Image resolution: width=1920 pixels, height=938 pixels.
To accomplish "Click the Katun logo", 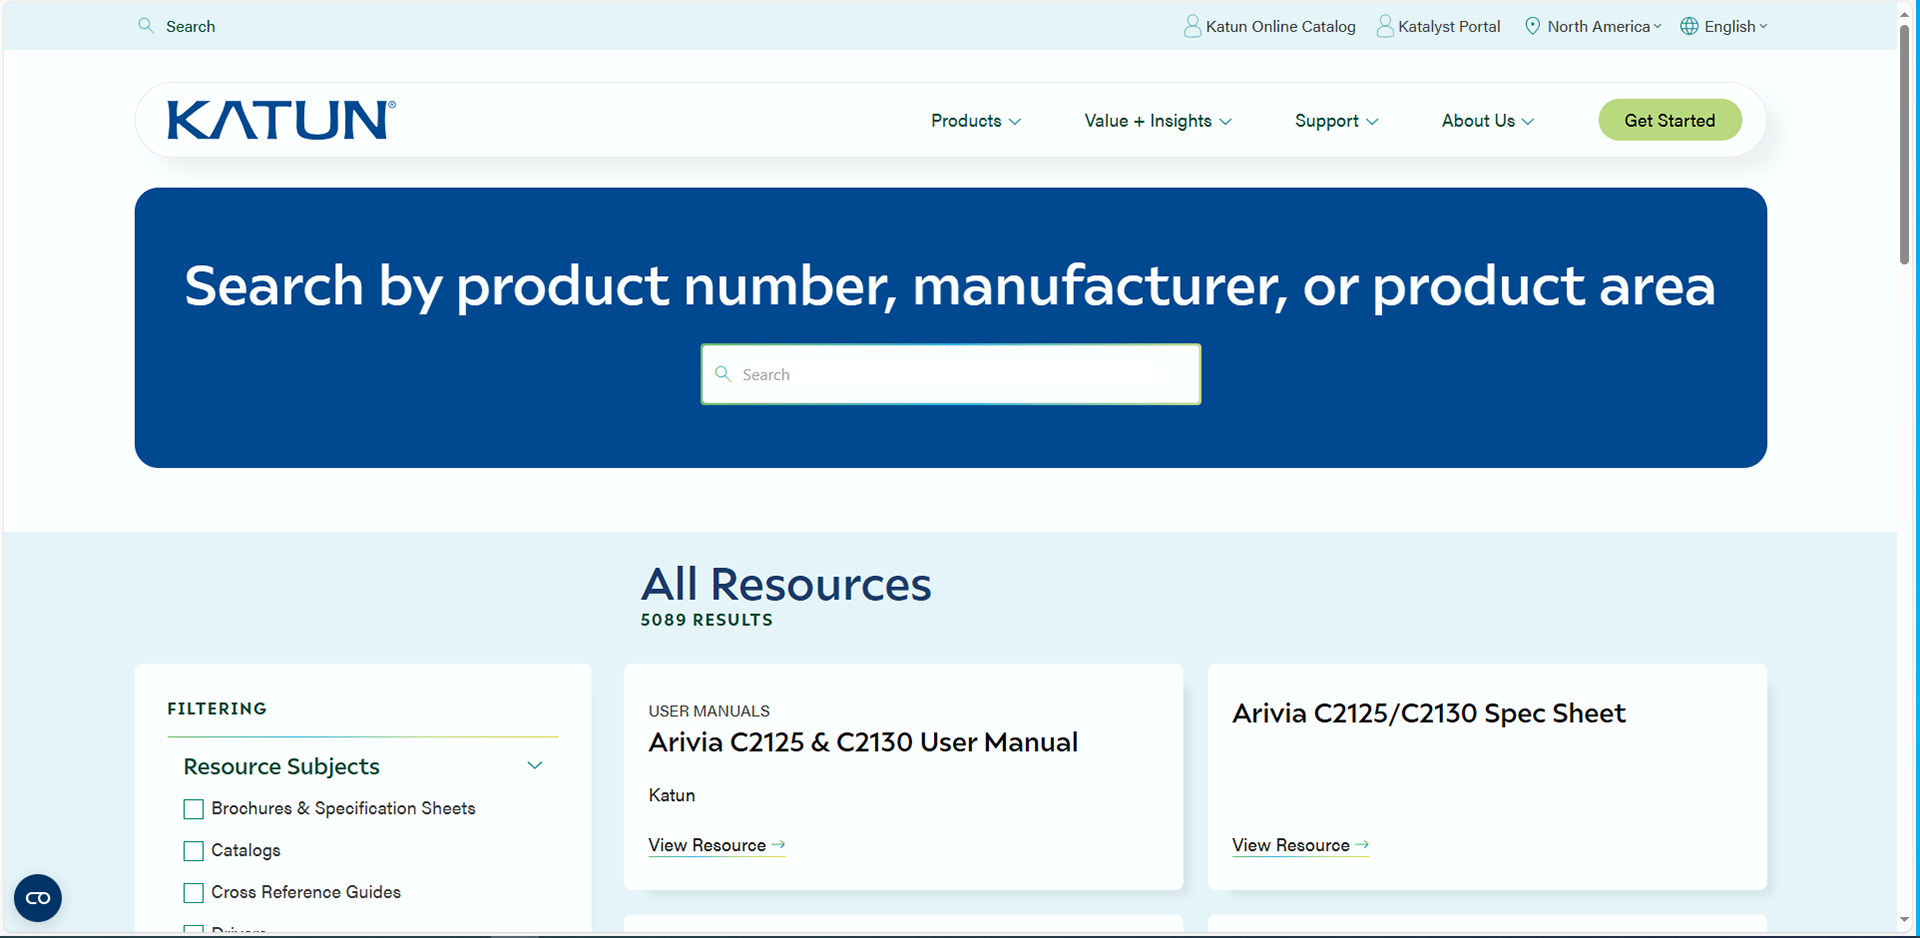I will 280,119.
